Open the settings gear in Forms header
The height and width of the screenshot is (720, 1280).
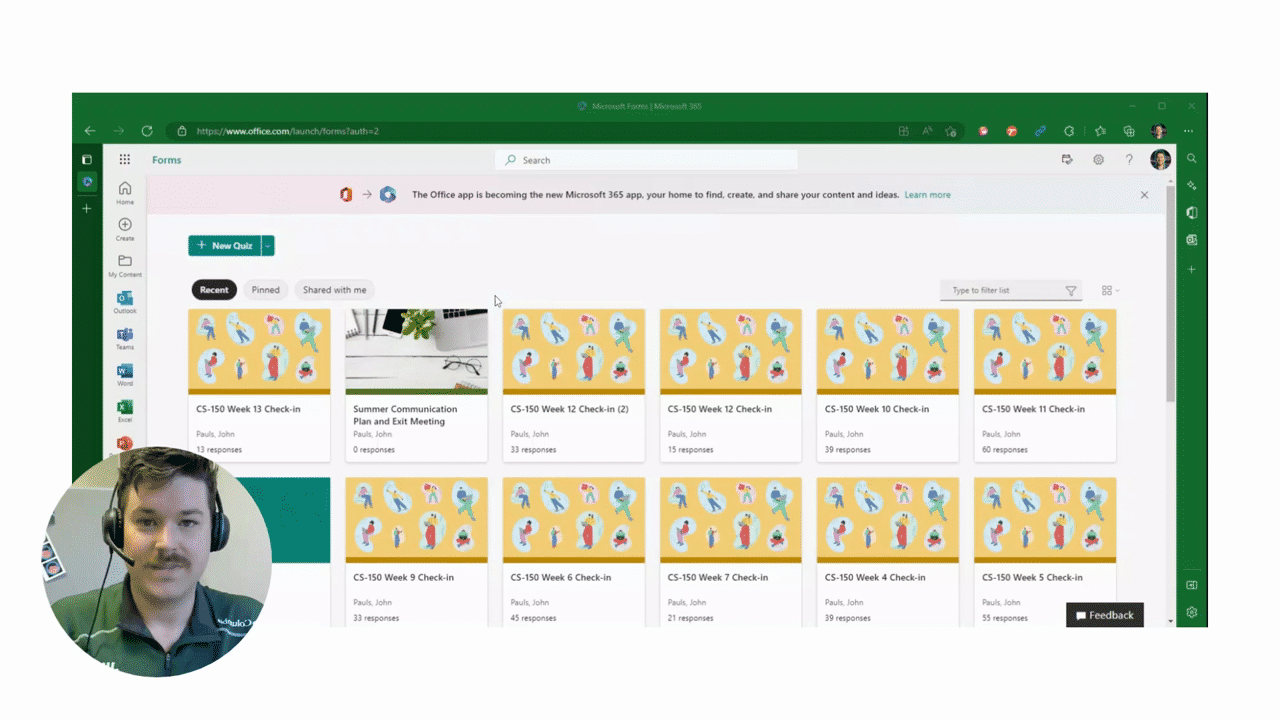pos(1098,160)
